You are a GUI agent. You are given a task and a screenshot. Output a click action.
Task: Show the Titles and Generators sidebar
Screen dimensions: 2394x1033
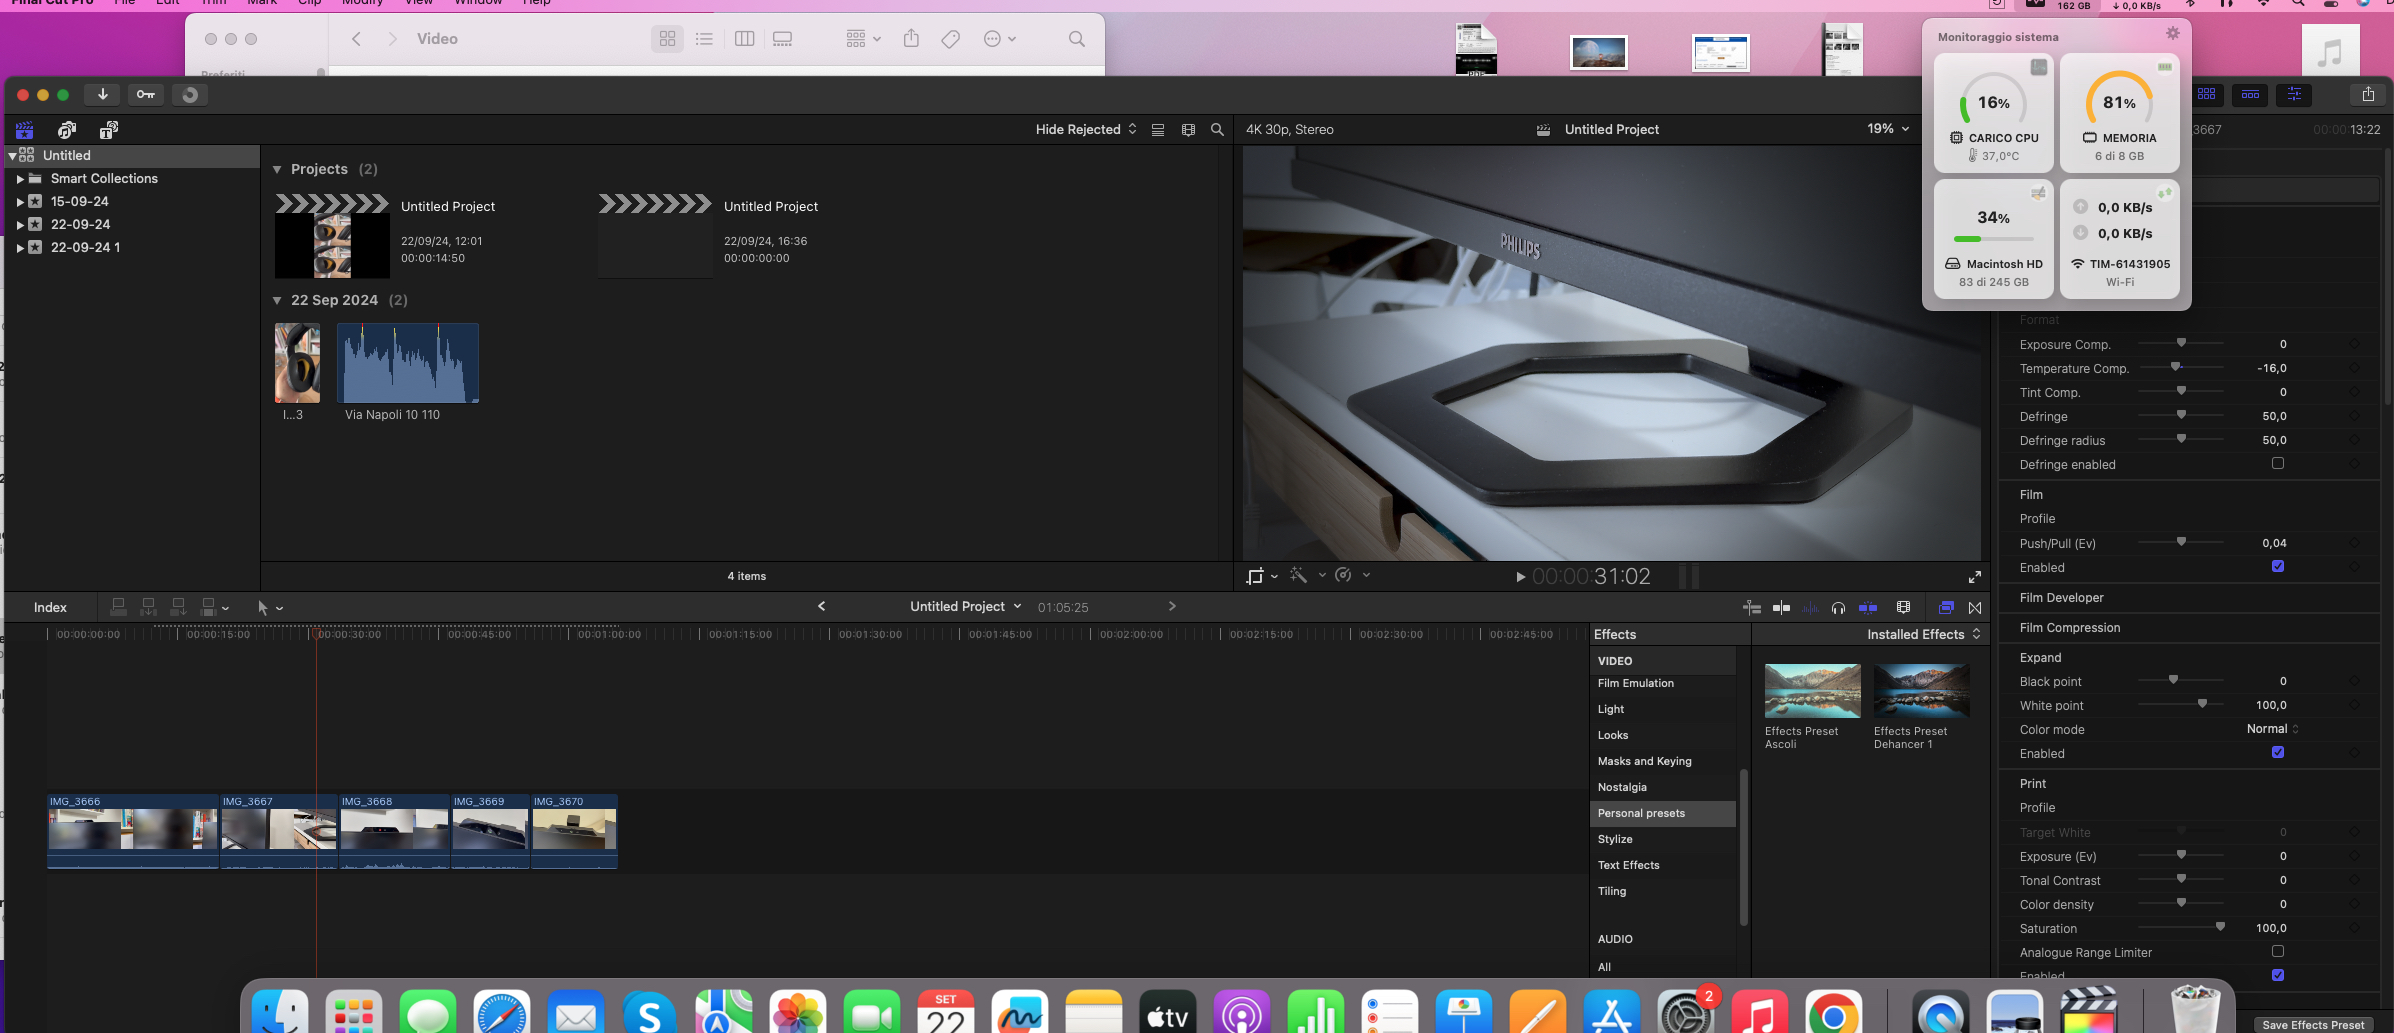[109, 130]
